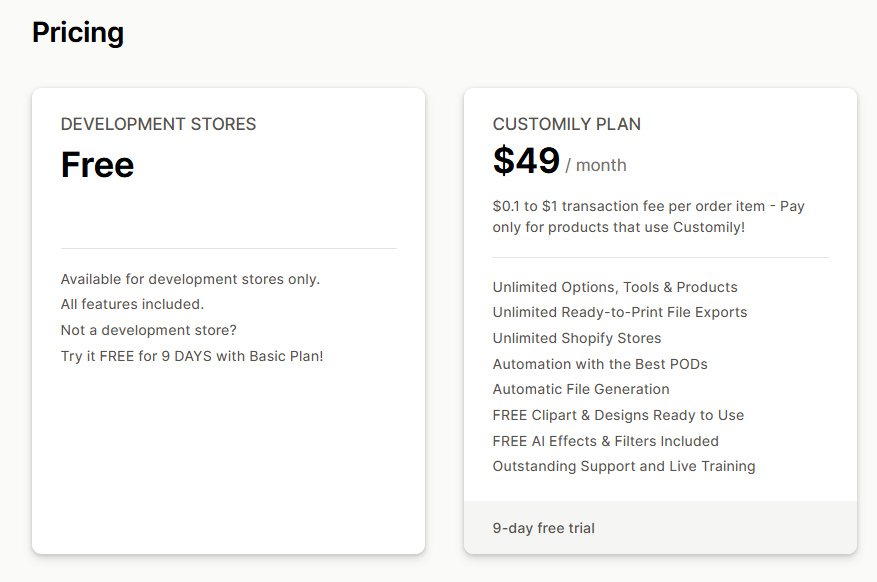Click 'Try it FREE for 9 DAYS' text
The width and height of the screenshot is (877, 582).
192,356
